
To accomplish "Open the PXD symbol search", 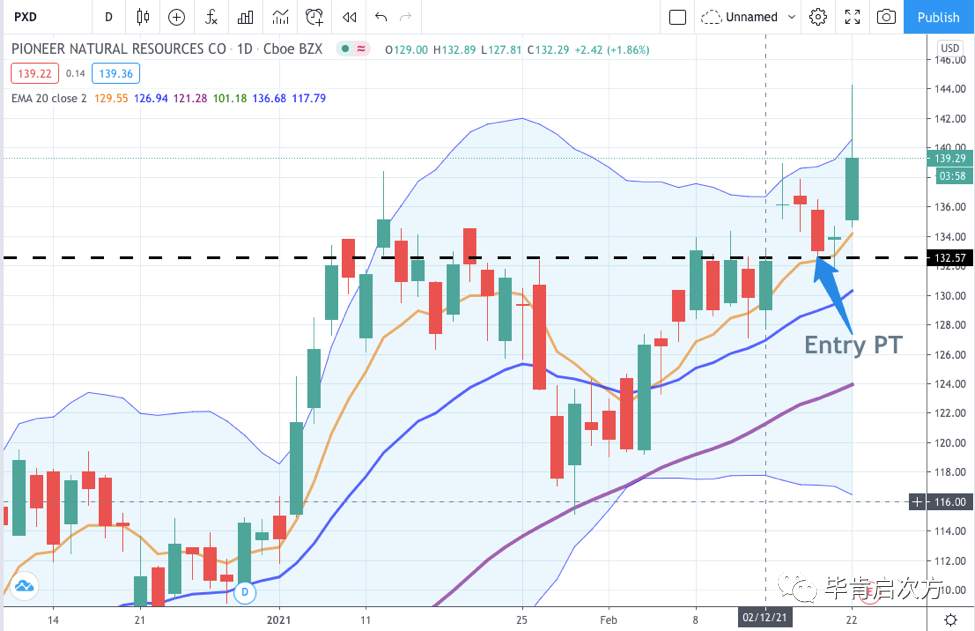I will (25, 17).
